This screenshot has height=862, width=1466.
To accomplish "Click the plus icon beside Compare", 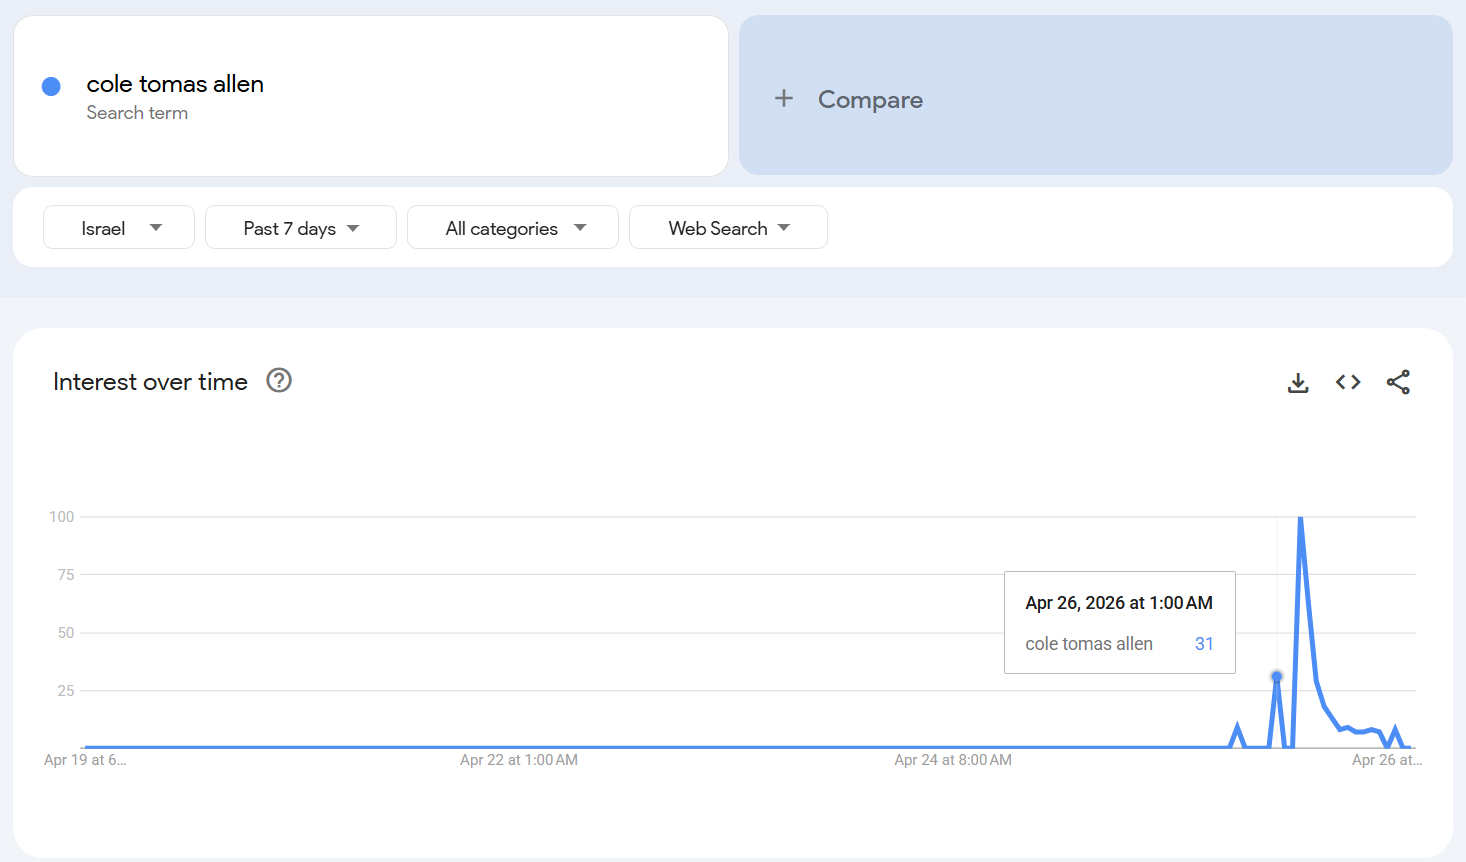I will (x=784, y=98).
